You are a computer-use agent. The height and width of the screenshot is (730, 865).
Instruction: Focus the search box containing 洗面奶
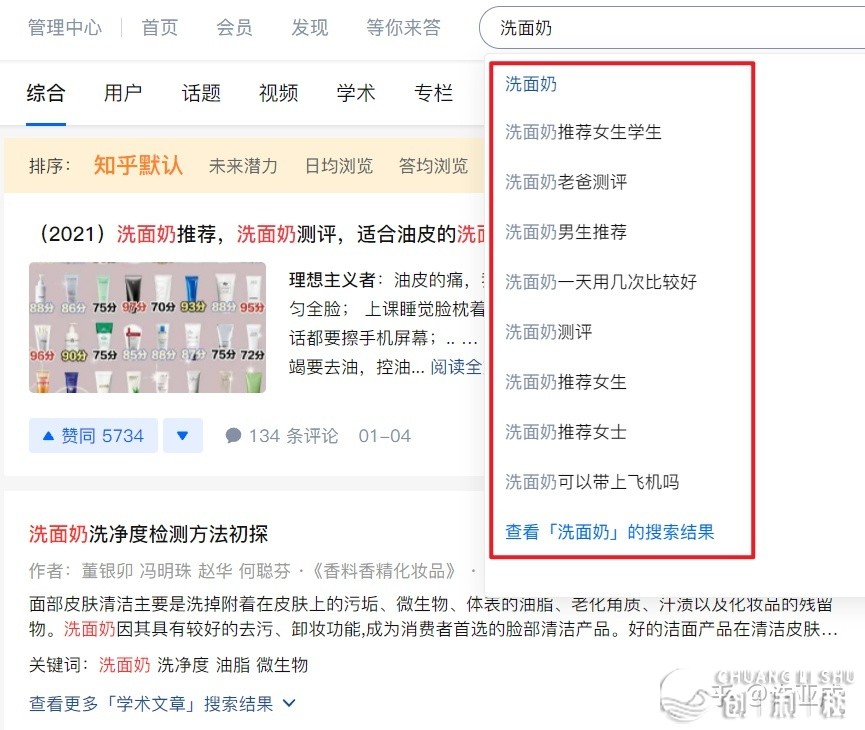click(x=672, y=28)
